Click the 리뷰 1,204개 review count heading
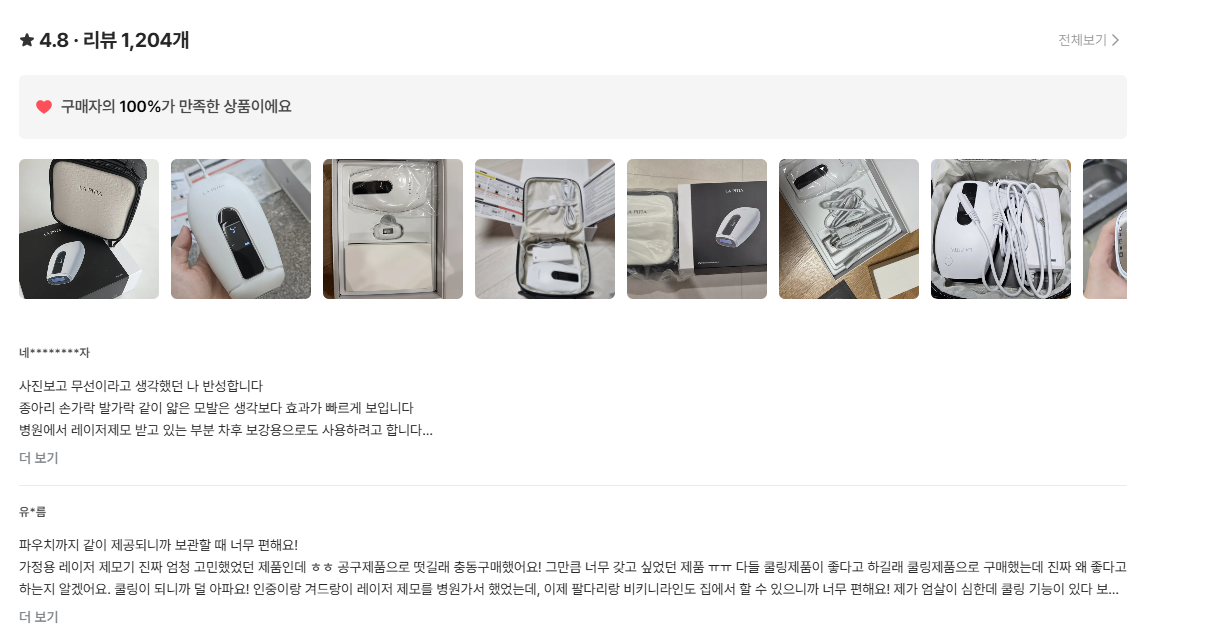The height and width of the screenshot is (633, 1221). 136,40
